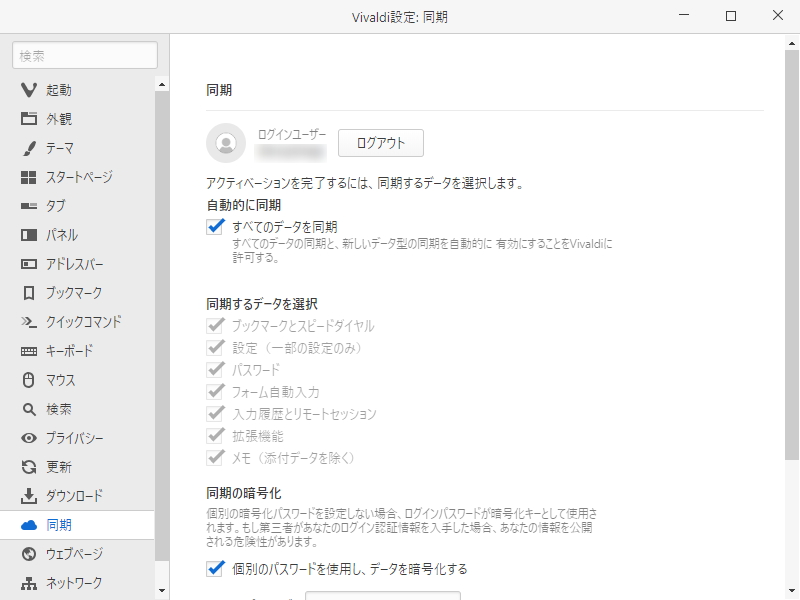Image resolution: width=800 pixels, height=600 pixels.
Task: Click the user profile avatar
Action: (226, 143)
